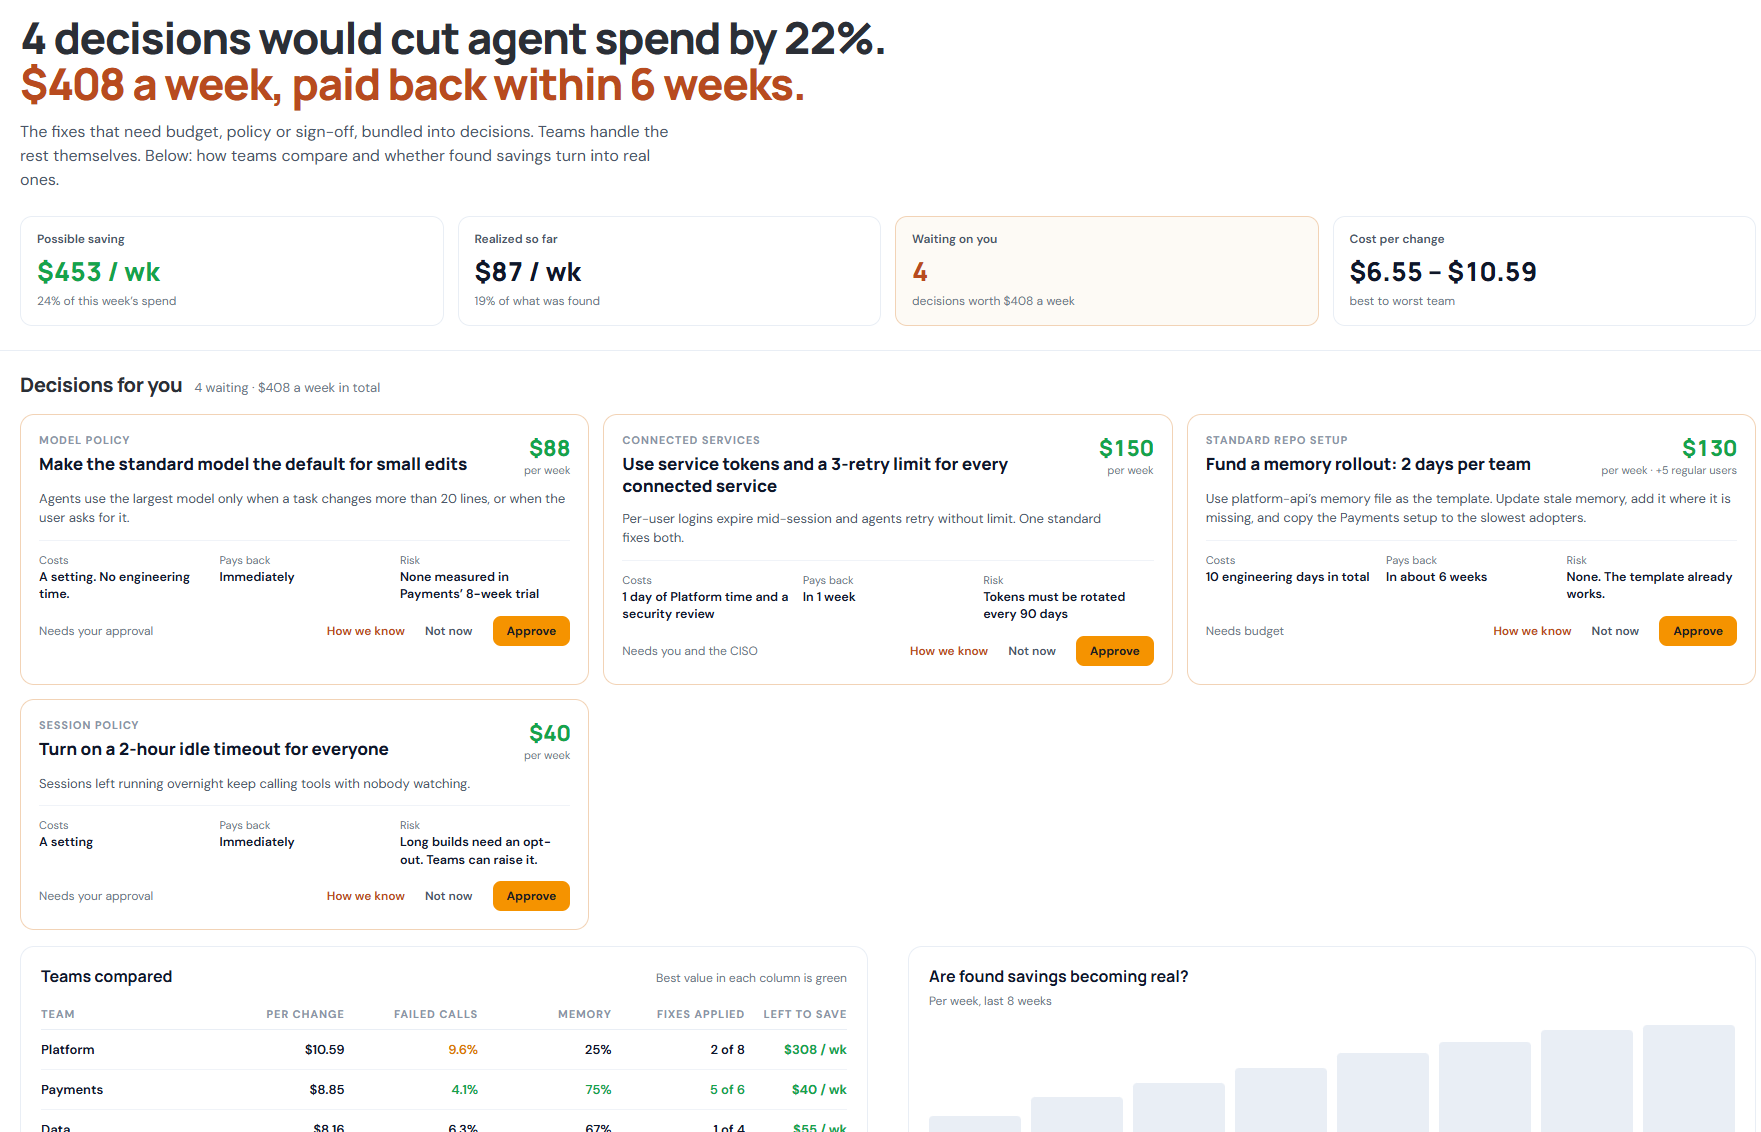This screenshot has height=1132, width=1761.
Task: Click Platform's '$308 / wk' left to save
Action: pos(815,1050)
